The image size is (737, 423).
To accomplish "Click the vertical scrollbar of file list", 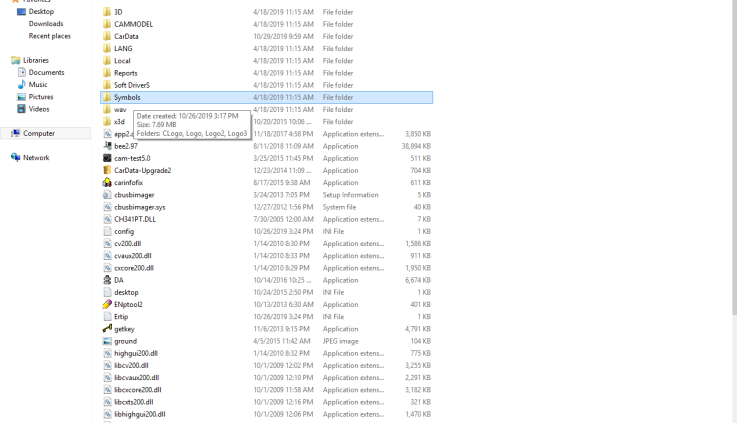I will pos(732,200).
